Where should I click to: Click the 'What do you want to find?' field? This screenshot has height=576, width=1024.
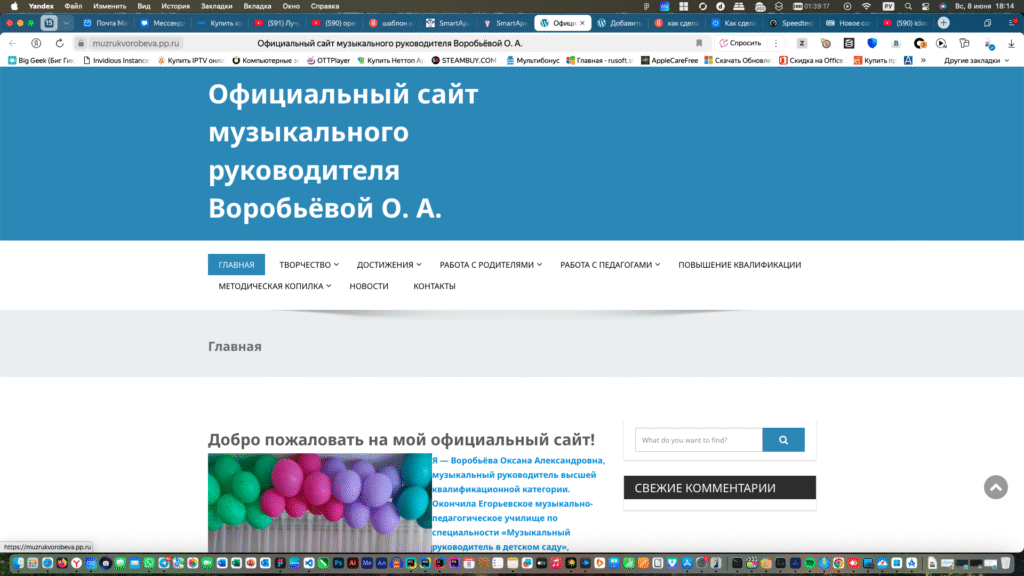(x=698, y=440)
